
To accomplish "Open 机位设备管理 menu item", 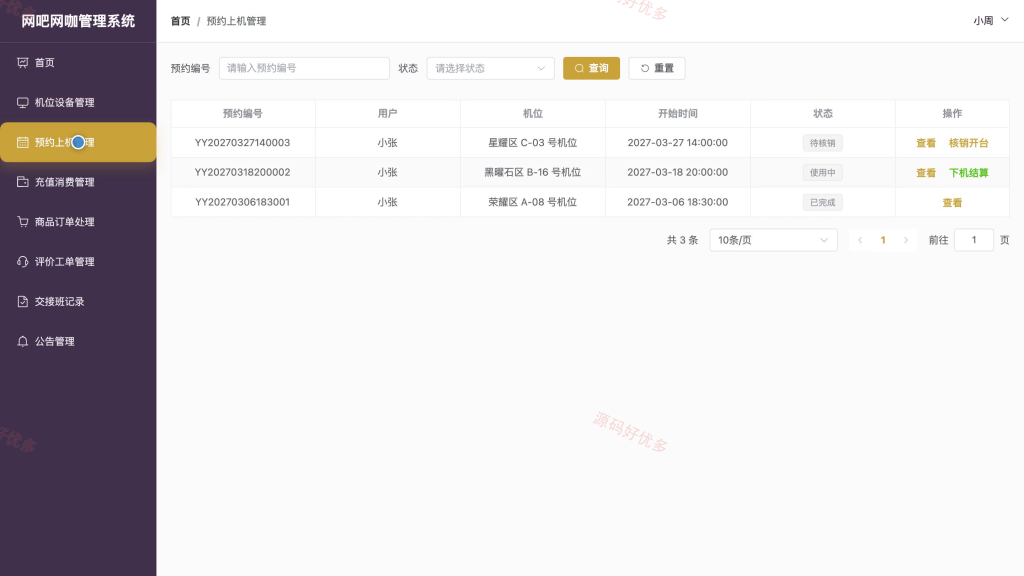I will [x=78, y=103].
